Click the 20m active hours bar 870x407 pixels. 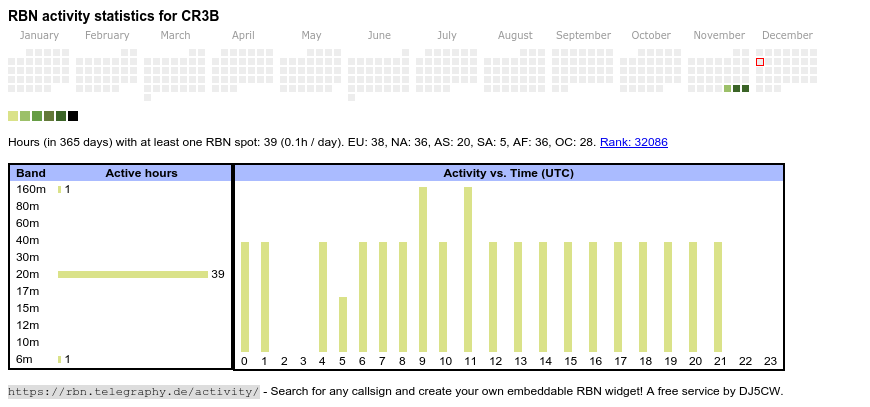[132, 274]
